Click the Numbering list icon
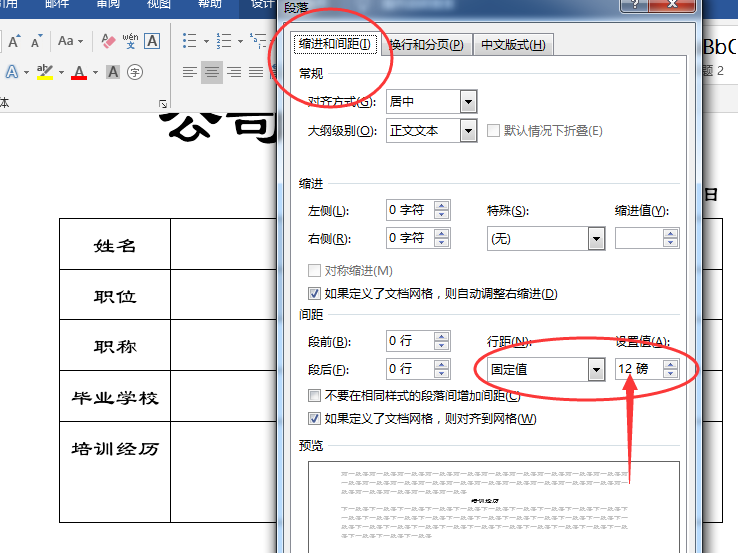This screenshot has width=738, height=553. [x=224, y=41]
